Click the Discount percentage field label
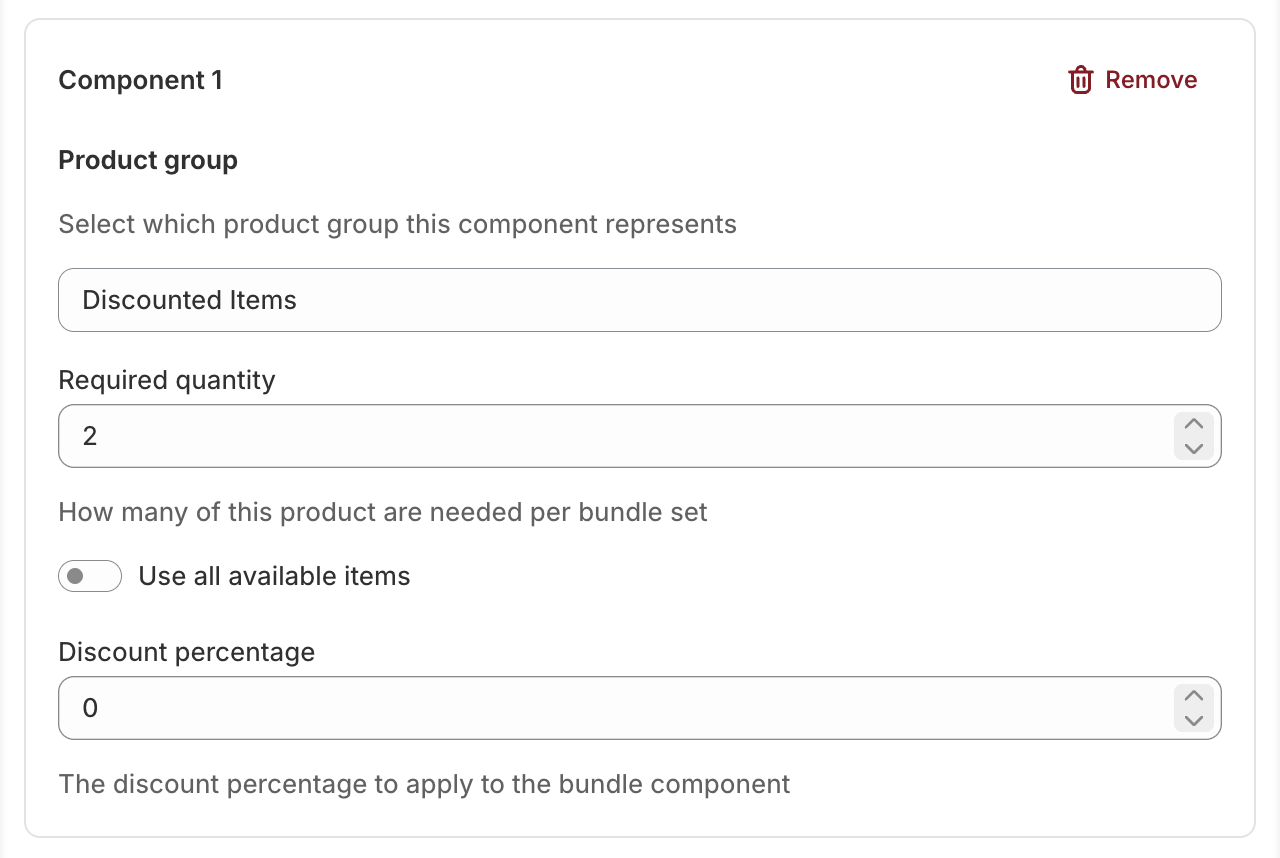This screenshot has height=858, width=1280. pos(186,652)
